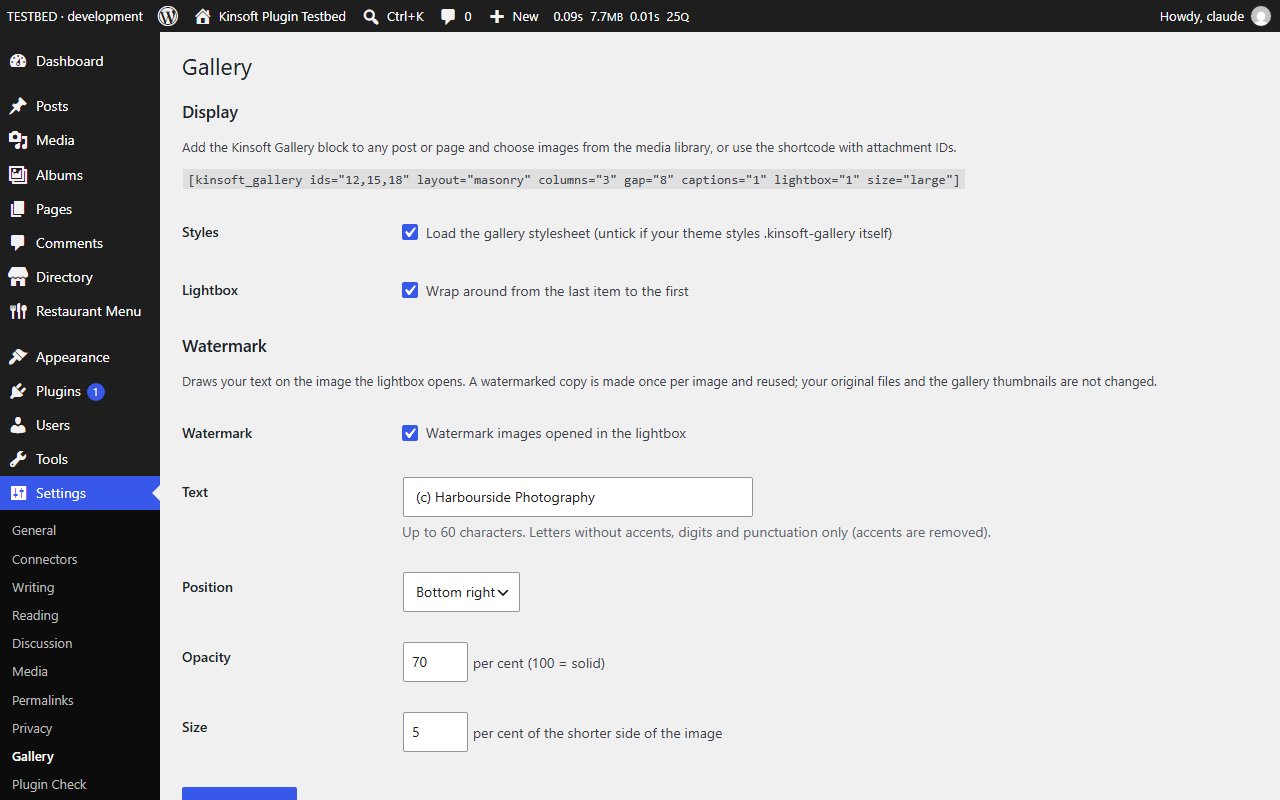
Task: Click the Restaurant Menu cutlery icon
Action: click(x=18, y=311)
